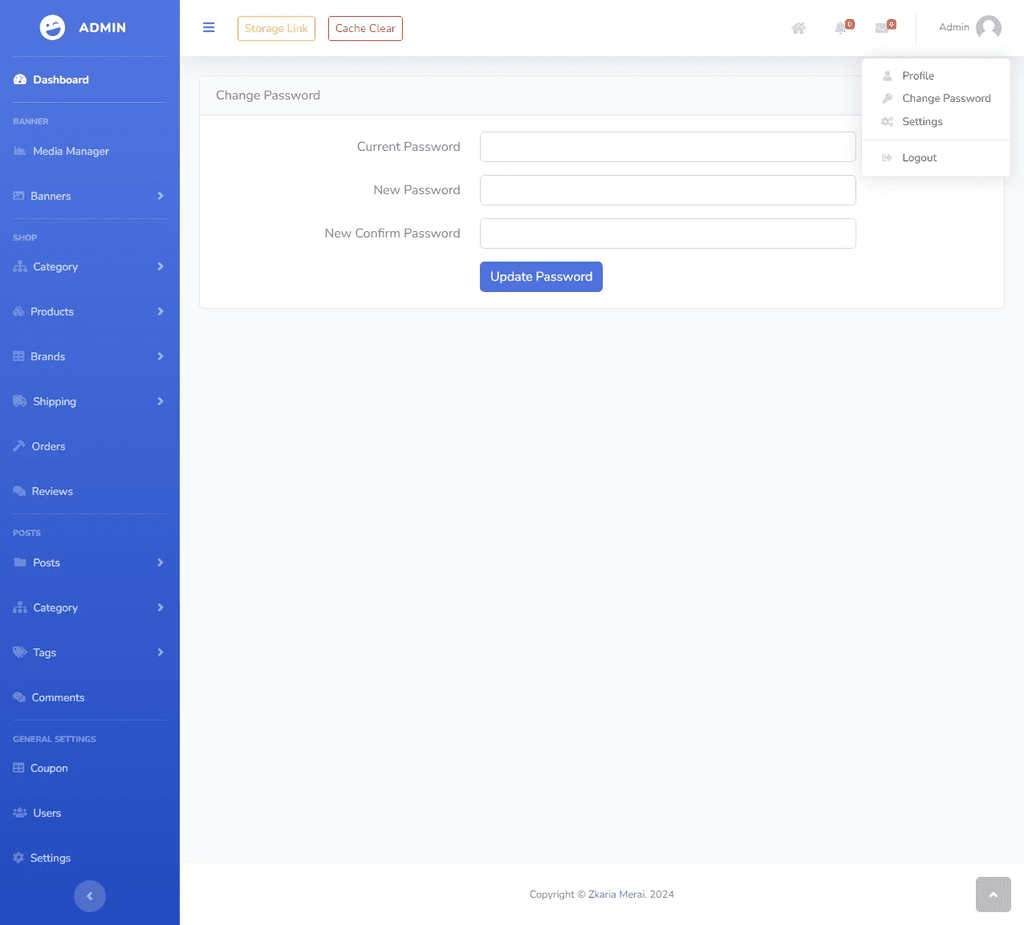Open Comments page from sidebar
1024x925 pixels.
click(58, 698)
